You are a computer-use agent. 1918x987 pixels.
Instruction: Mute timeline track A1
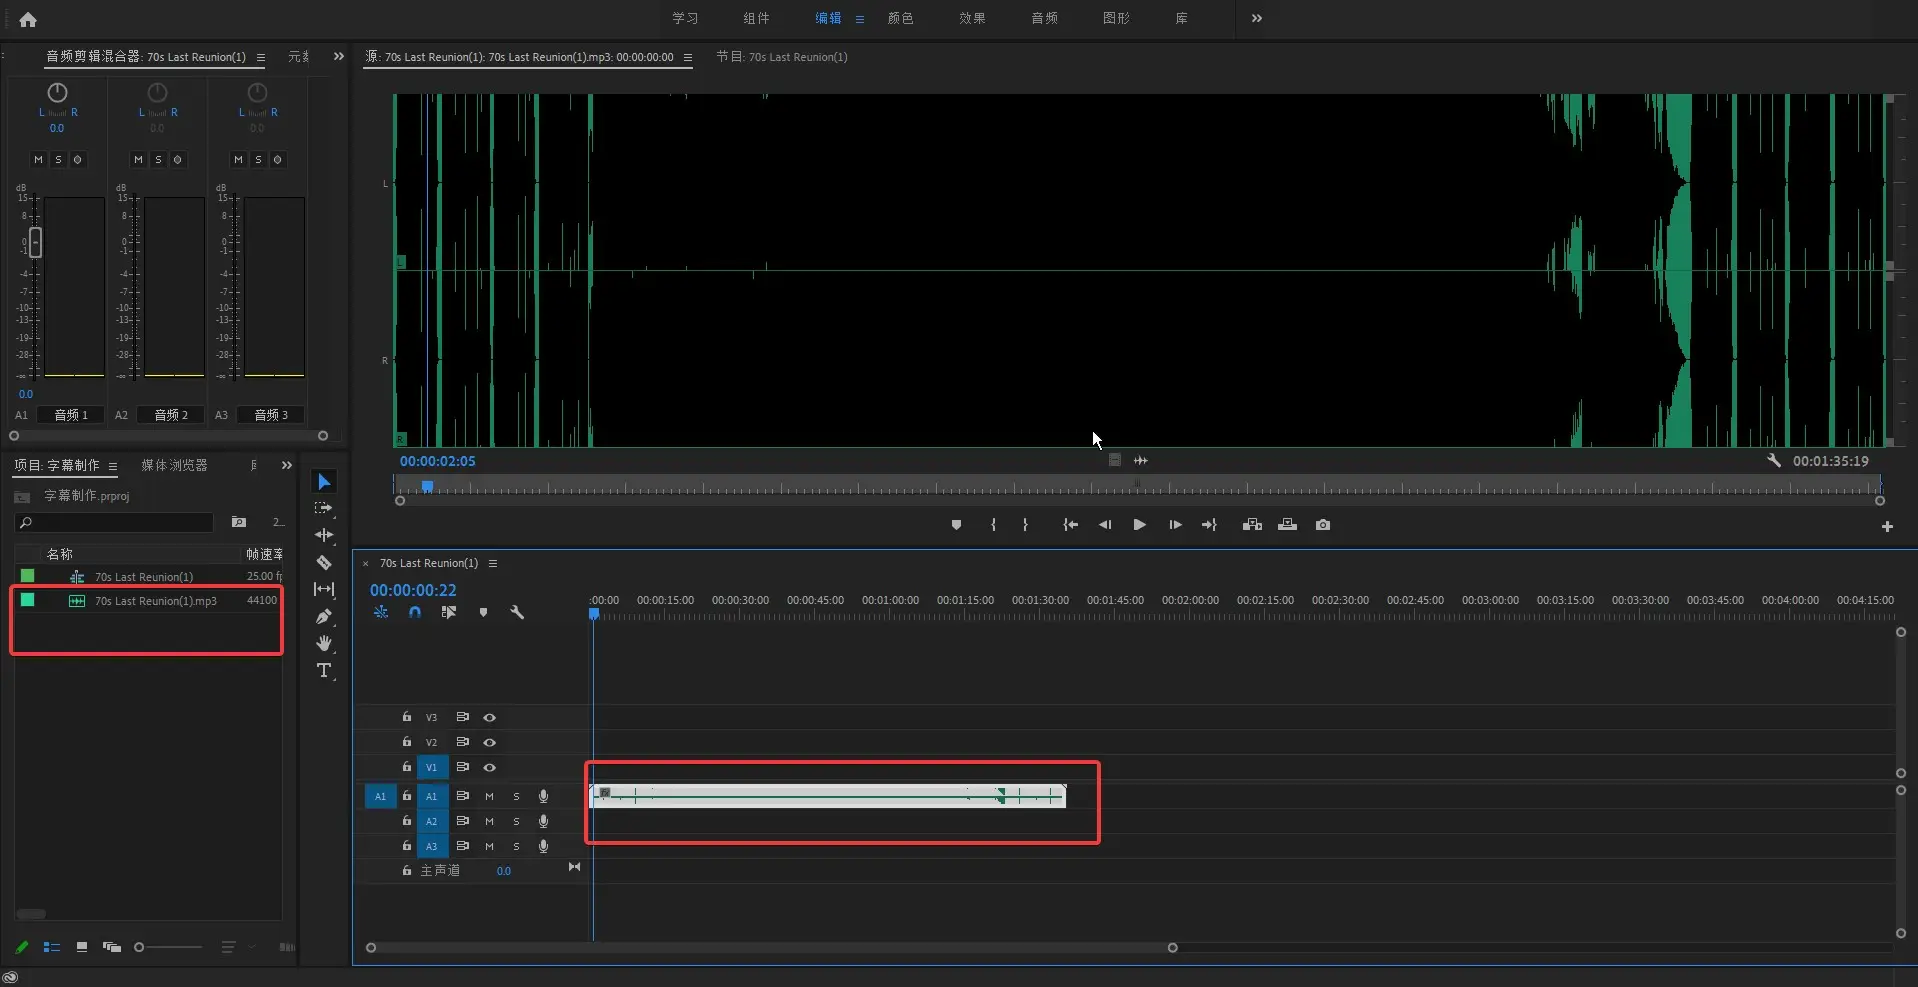click(489, 797)
